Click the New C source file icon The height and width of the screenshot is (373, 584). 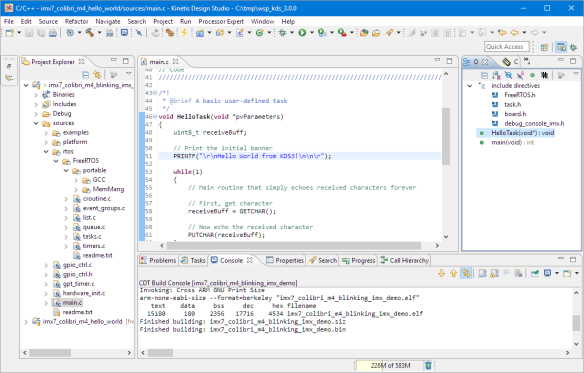pyautogui.click(x=240, y=33)
